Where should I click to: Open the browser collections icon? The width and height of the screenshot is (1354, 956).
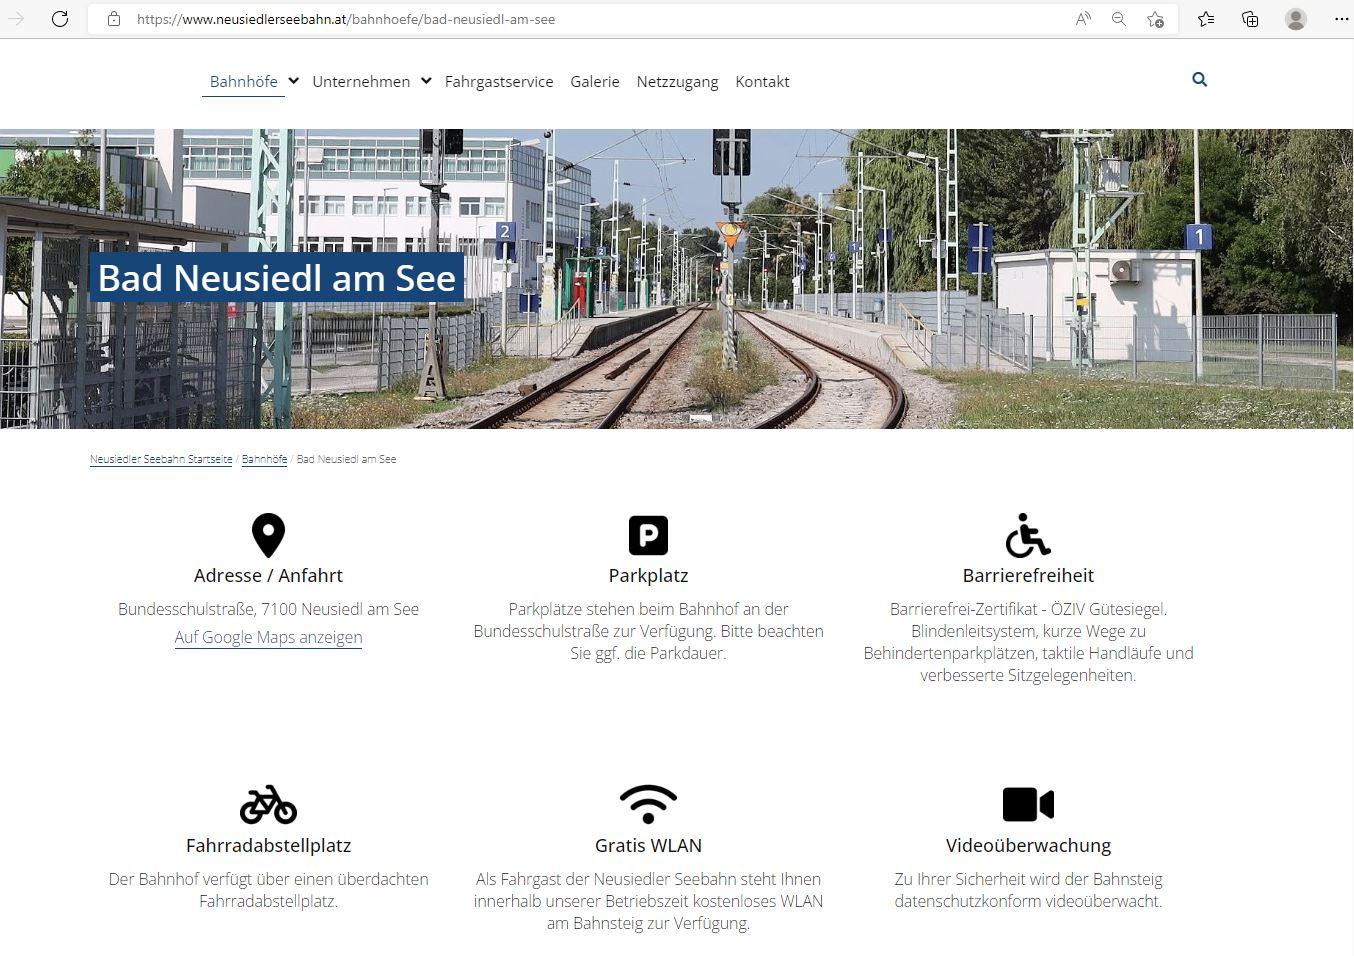click(1250, 19)
